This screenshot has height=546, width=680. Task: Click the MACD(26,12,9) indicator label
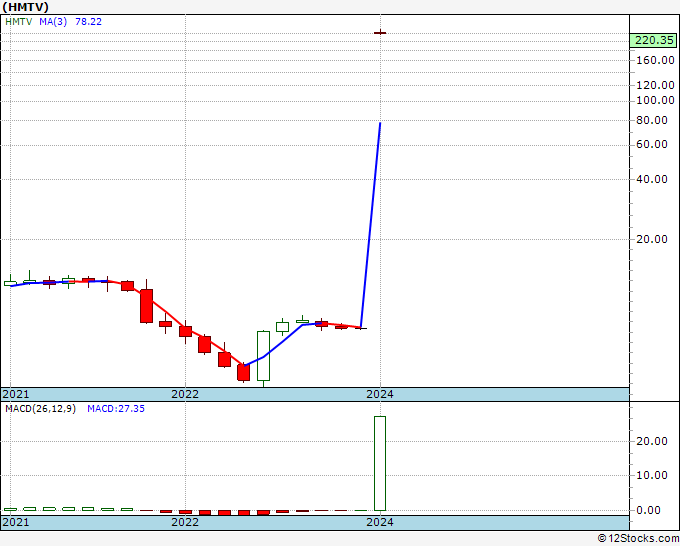pyautogui.click(x=40, y=409)
